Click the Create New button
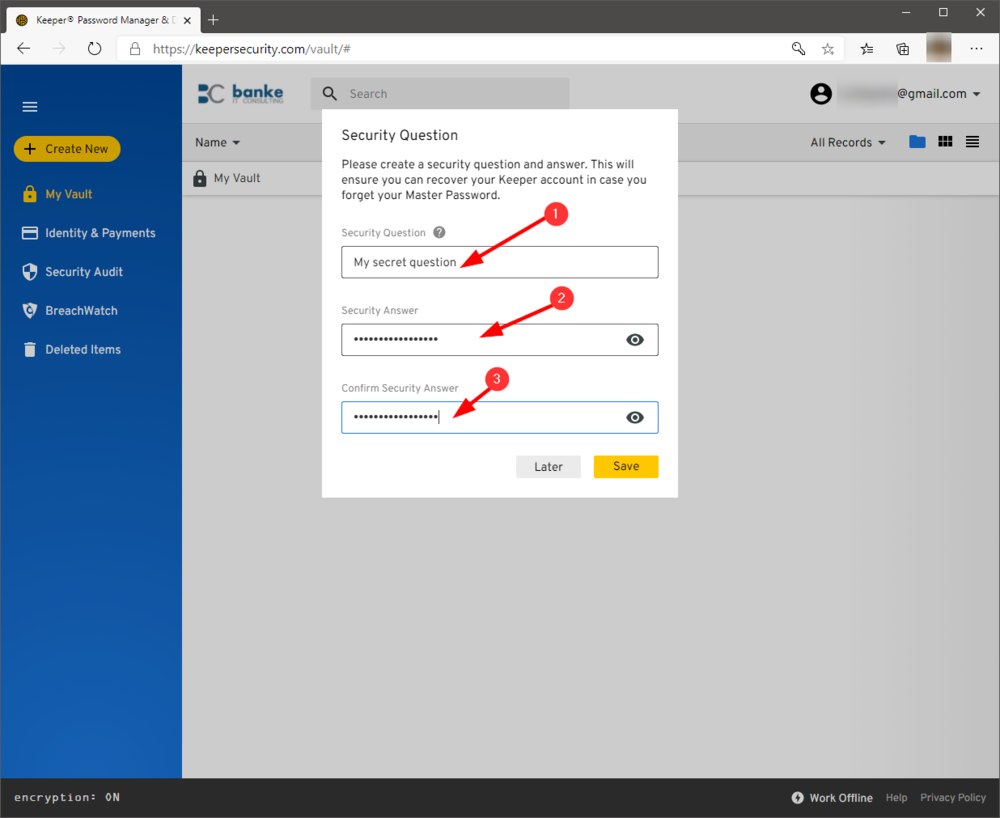This screenshot has width=1000, height=818. tap(67, 149)
